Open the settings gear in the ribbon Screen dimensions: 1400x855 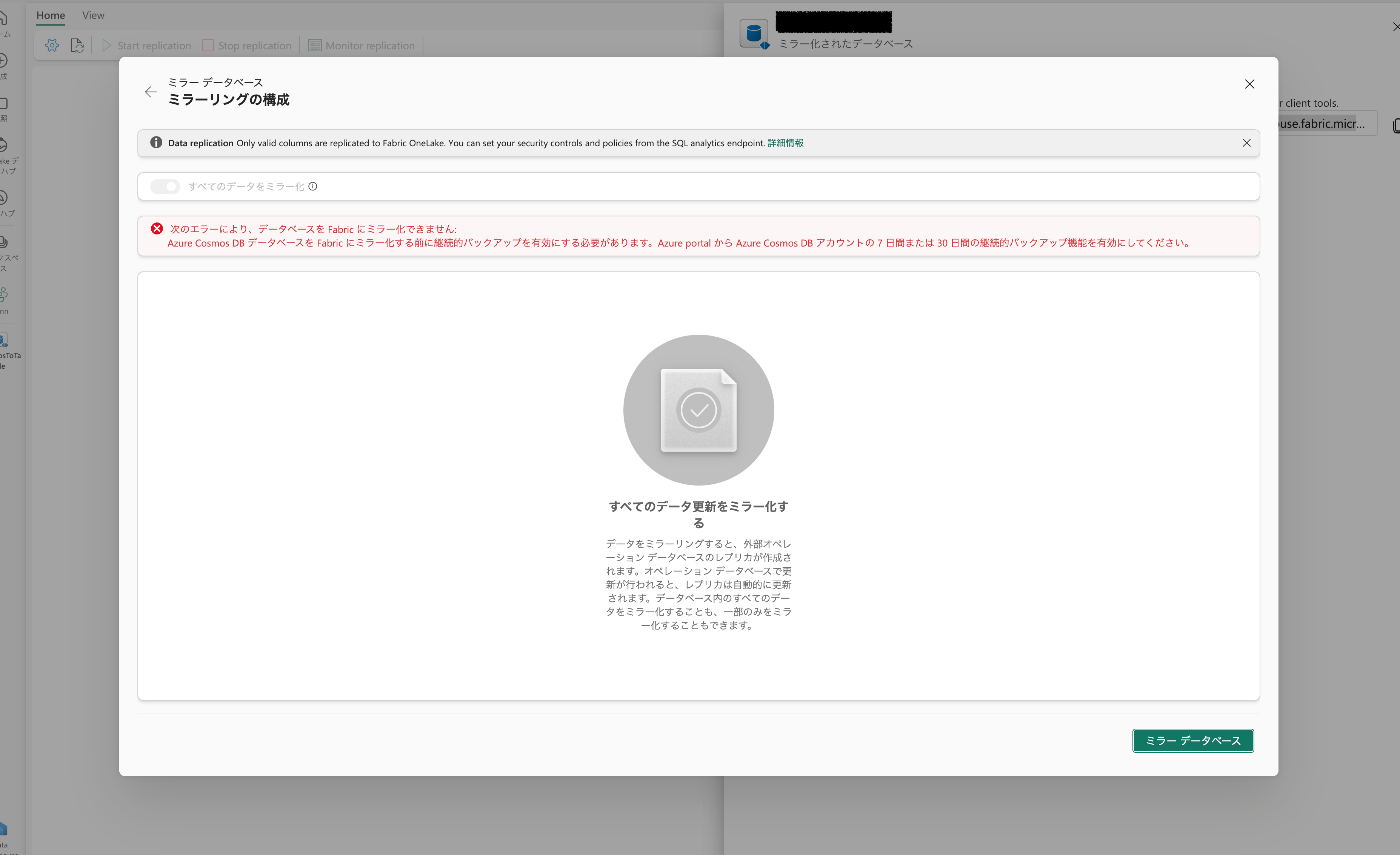52,45
